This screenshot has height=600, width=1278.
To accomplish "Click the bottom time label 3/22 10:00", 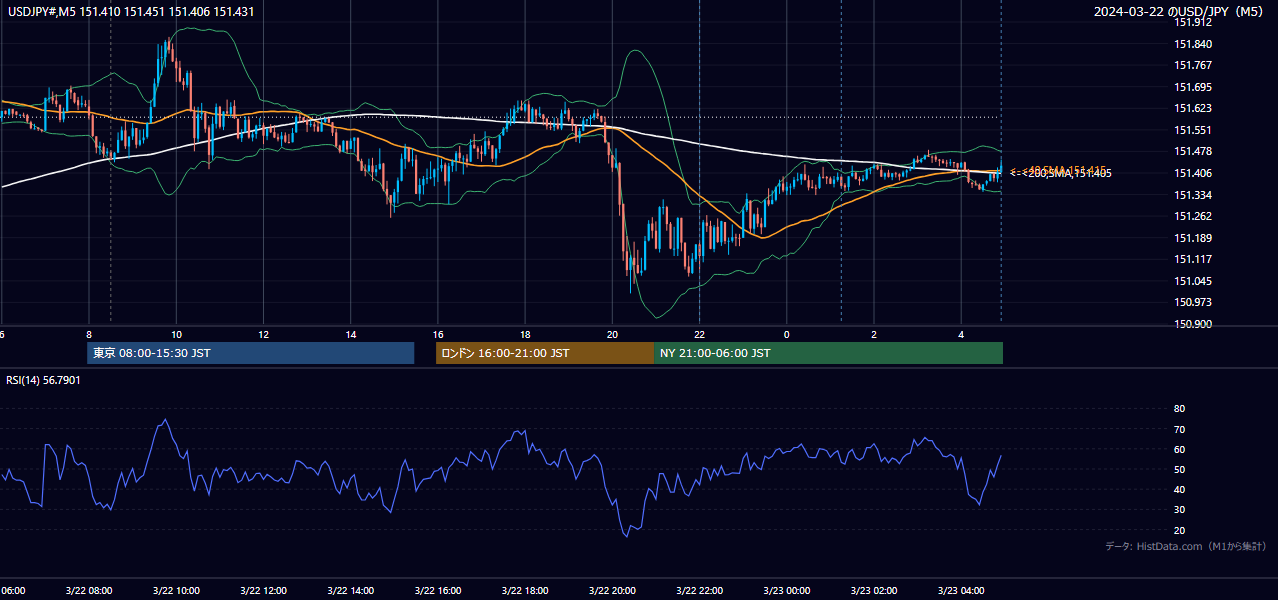I will click(x=176, y=590).
